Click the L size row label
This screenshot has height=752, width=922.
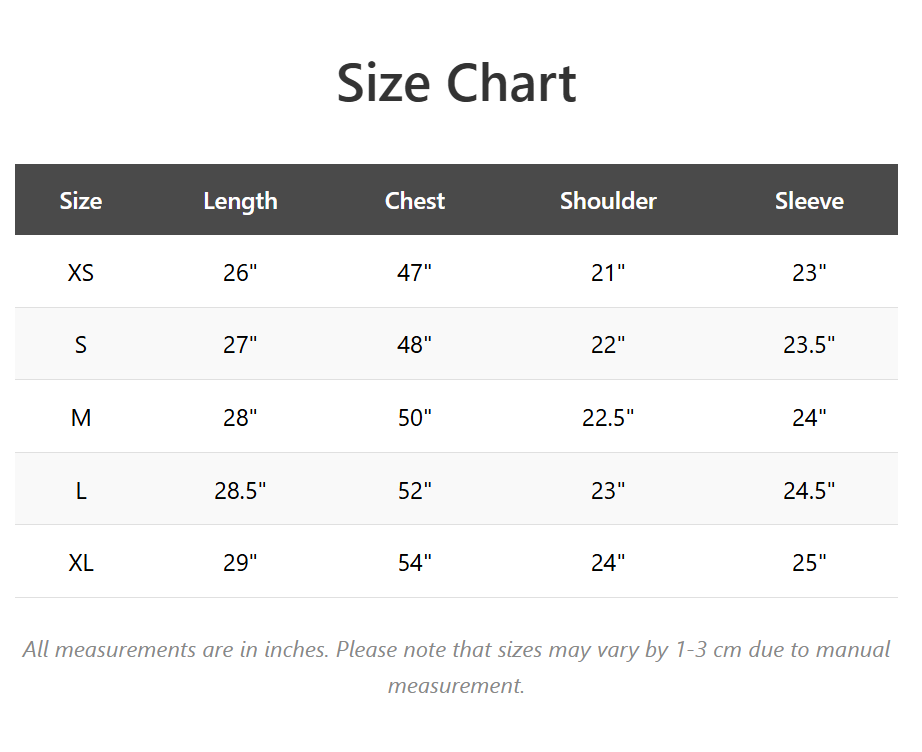(x=81, y=491)
